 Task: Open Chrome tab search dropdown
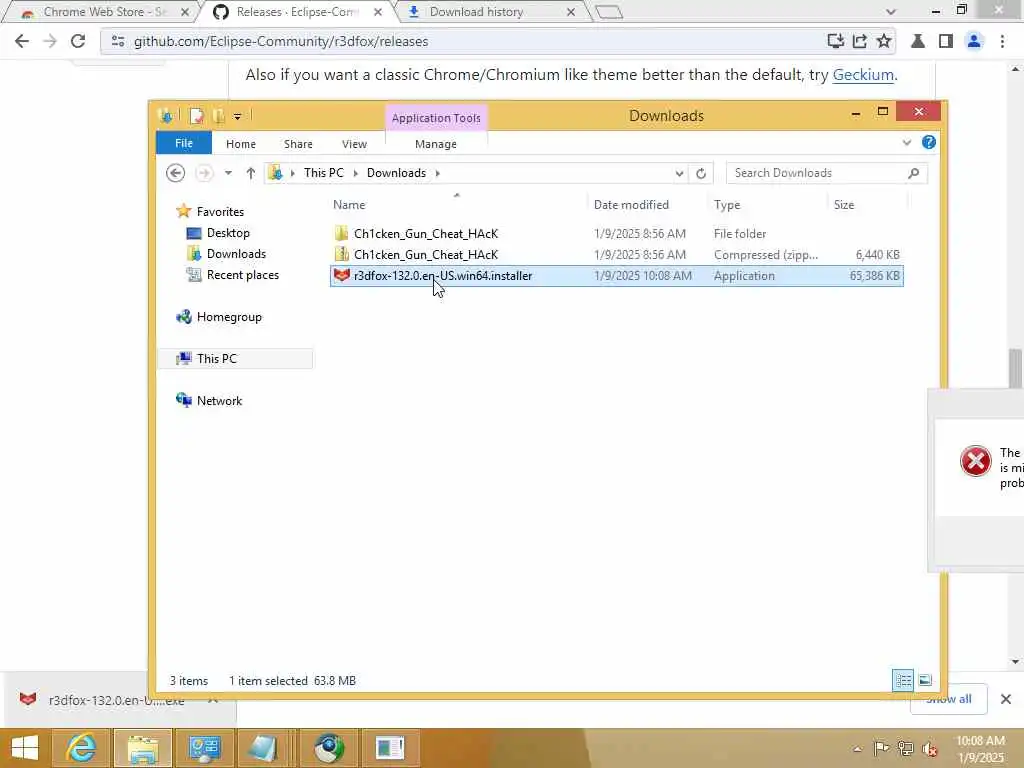(x=891, y=12)
